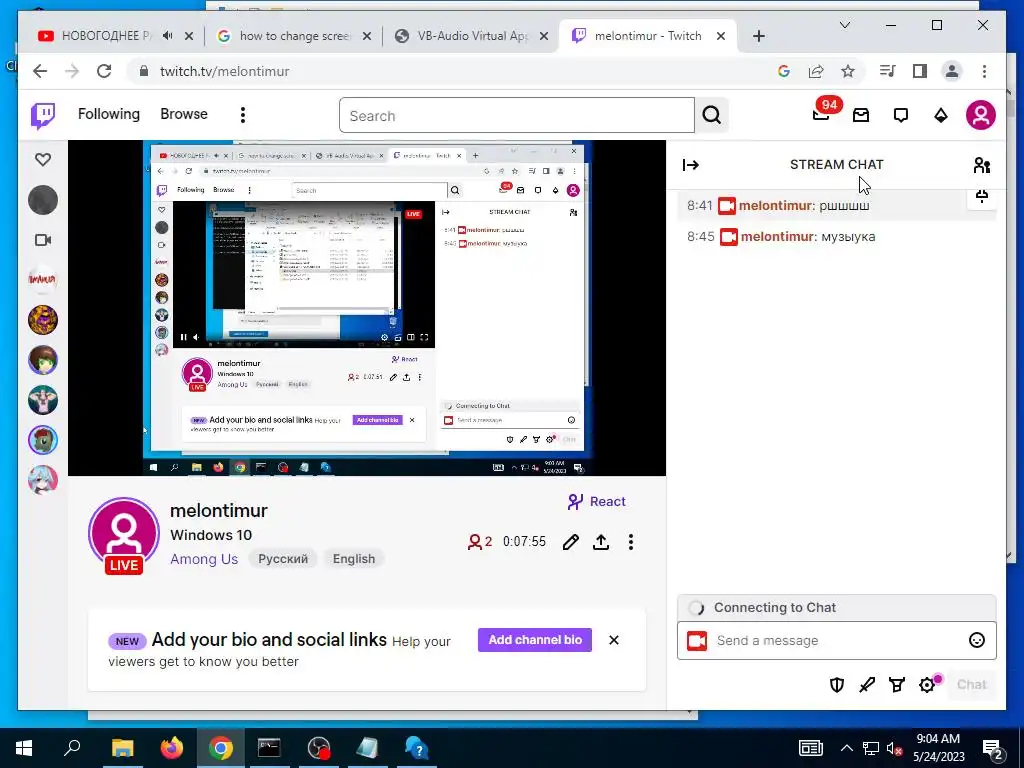Image resolution: width=1024 pixels, height=768 pixels.
Task: Click the Chat send button
Action: pos(971,684)
